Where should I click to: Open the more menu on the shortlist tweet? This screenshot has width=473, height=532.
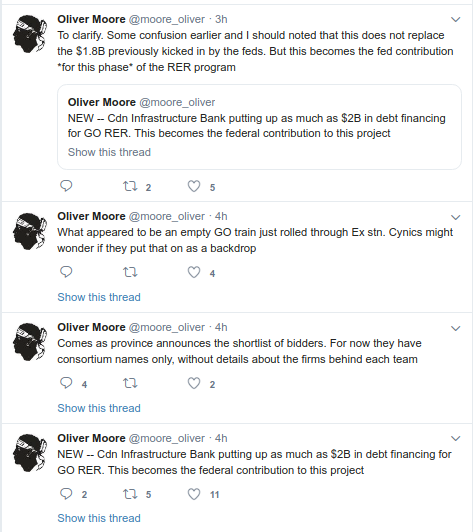click(x=455, y=328)
